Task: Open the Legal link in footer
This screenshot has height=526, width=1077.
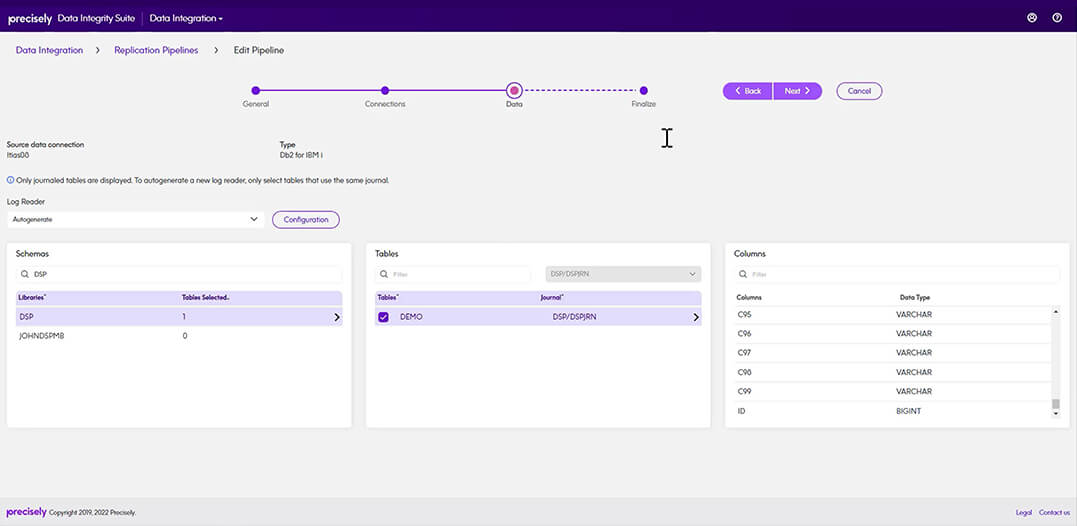Action: 1023,513
